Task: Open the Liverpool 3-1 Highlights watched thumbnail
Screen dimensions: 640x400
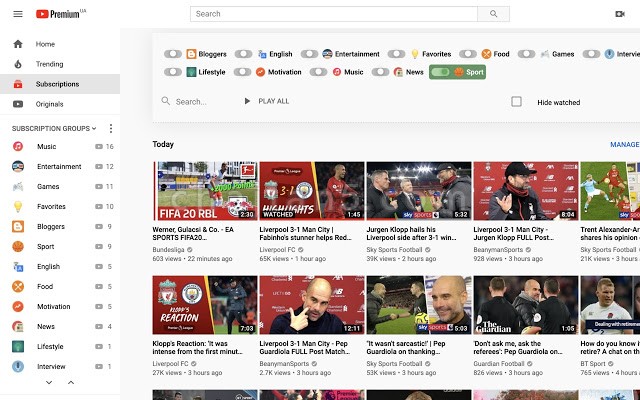Action: pyautogui.click(x=312, y=191)
